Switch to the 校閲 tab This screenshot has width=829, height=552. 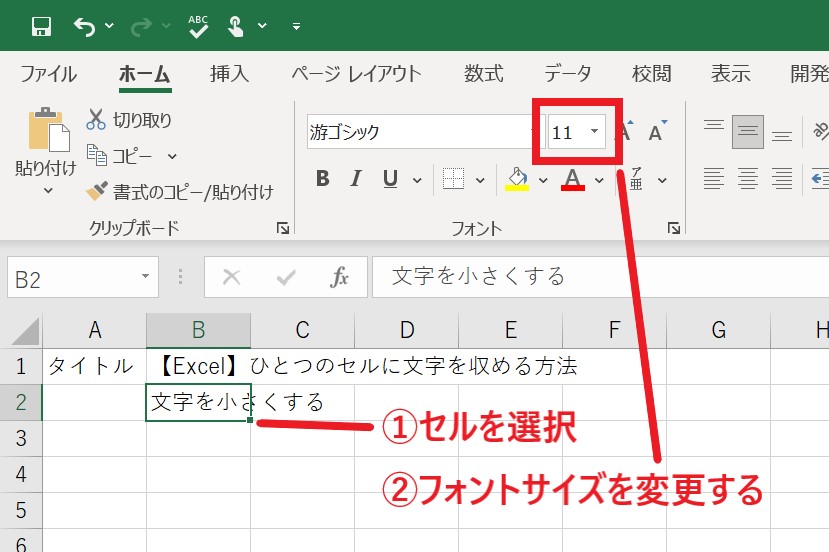click(x=651, y=73)
